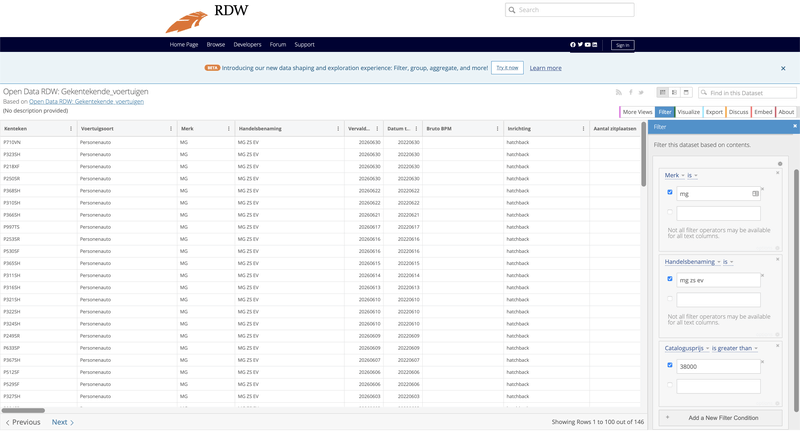Open Developers in the nav bar

coord(247,45)
